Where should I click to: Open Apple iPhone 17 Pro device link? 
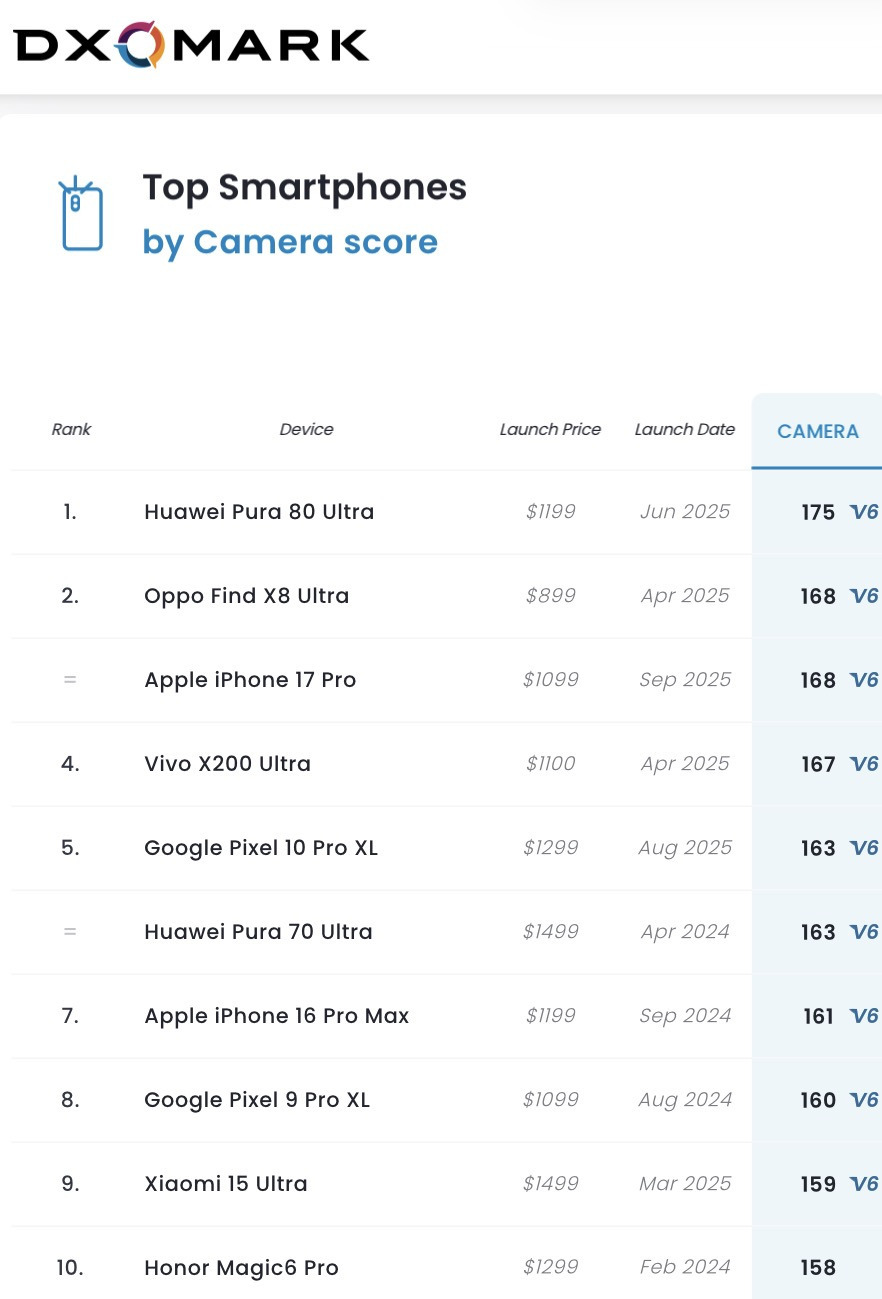250,680
